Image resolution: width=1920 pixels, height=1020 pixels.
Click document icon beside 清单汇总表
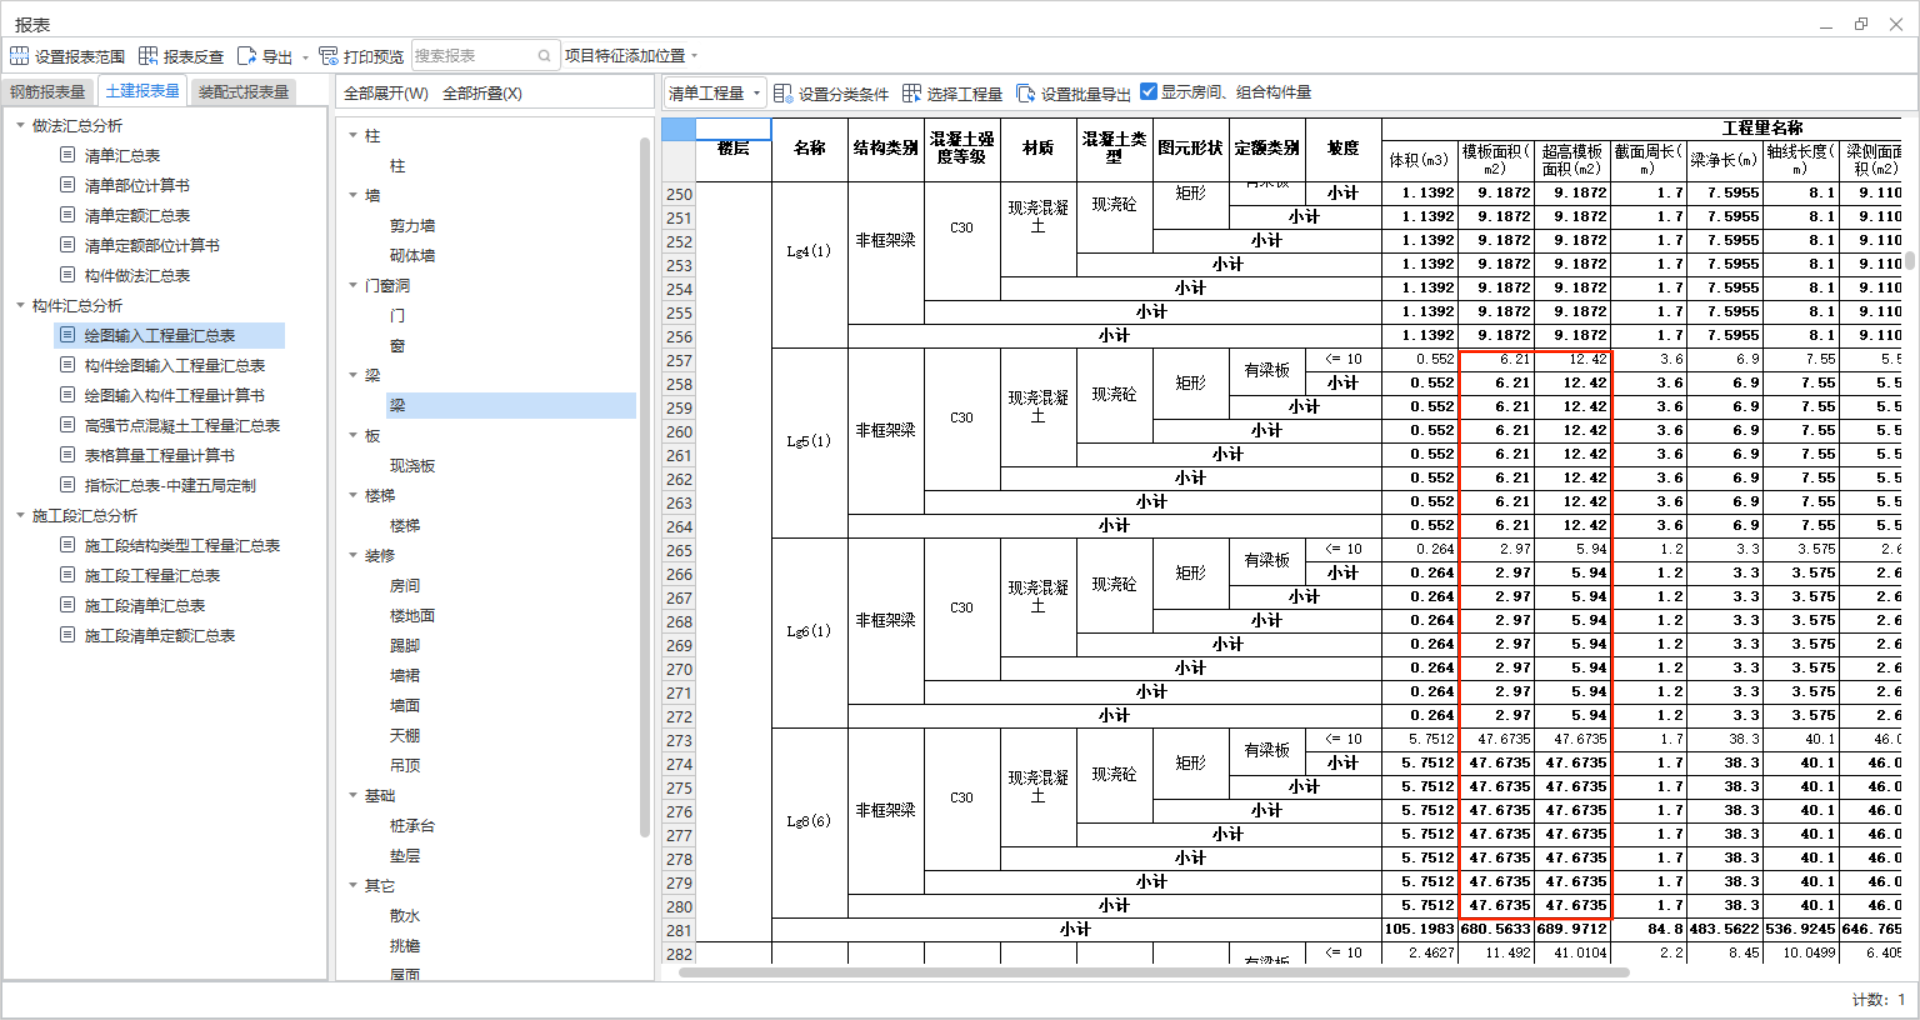(67, 155)
